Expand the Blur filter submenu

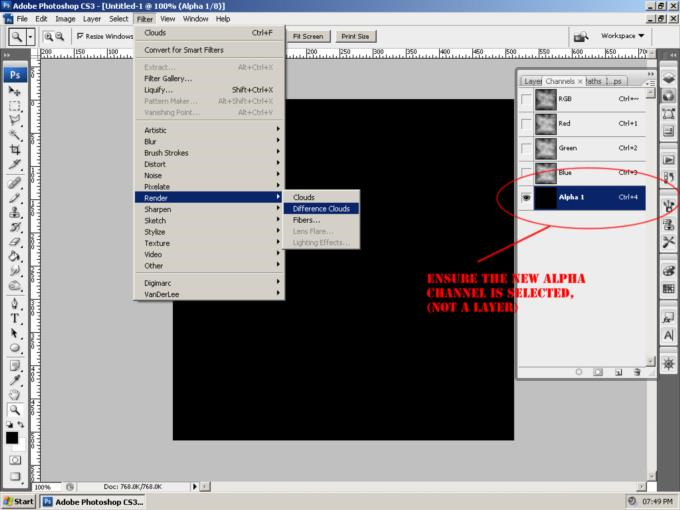(x=211, y=141)
